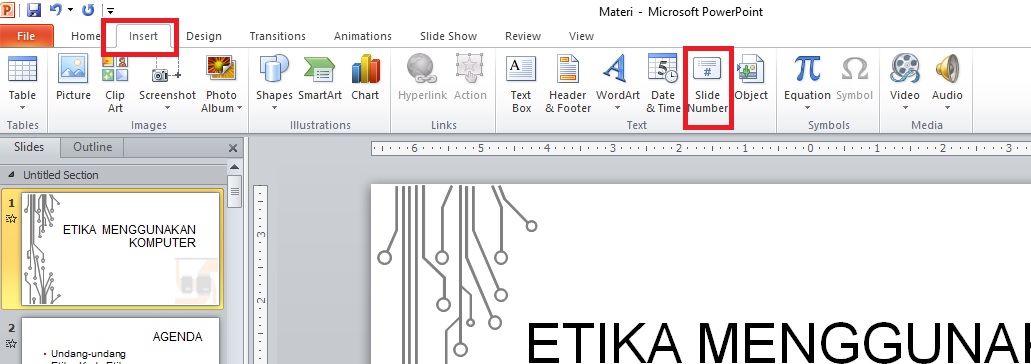Redo the last action

pos(88,11)
